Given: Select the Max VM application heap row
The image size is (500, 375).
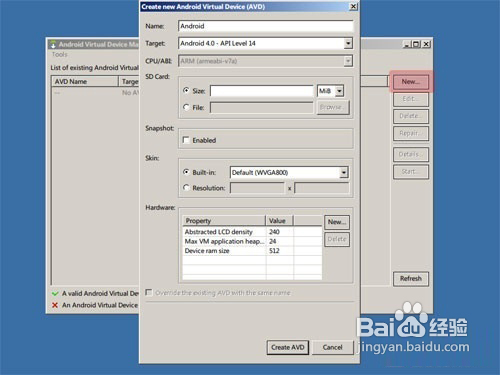Looking at the screenshot, I should pyautogui.click(x=252, y=241).
